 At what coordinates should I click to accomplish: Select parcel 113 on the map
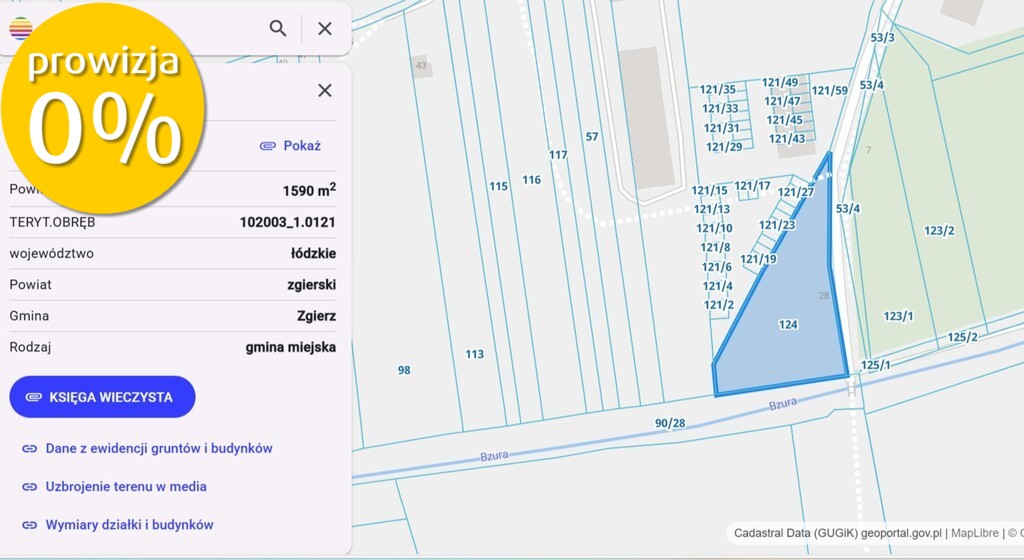point(474,354)
